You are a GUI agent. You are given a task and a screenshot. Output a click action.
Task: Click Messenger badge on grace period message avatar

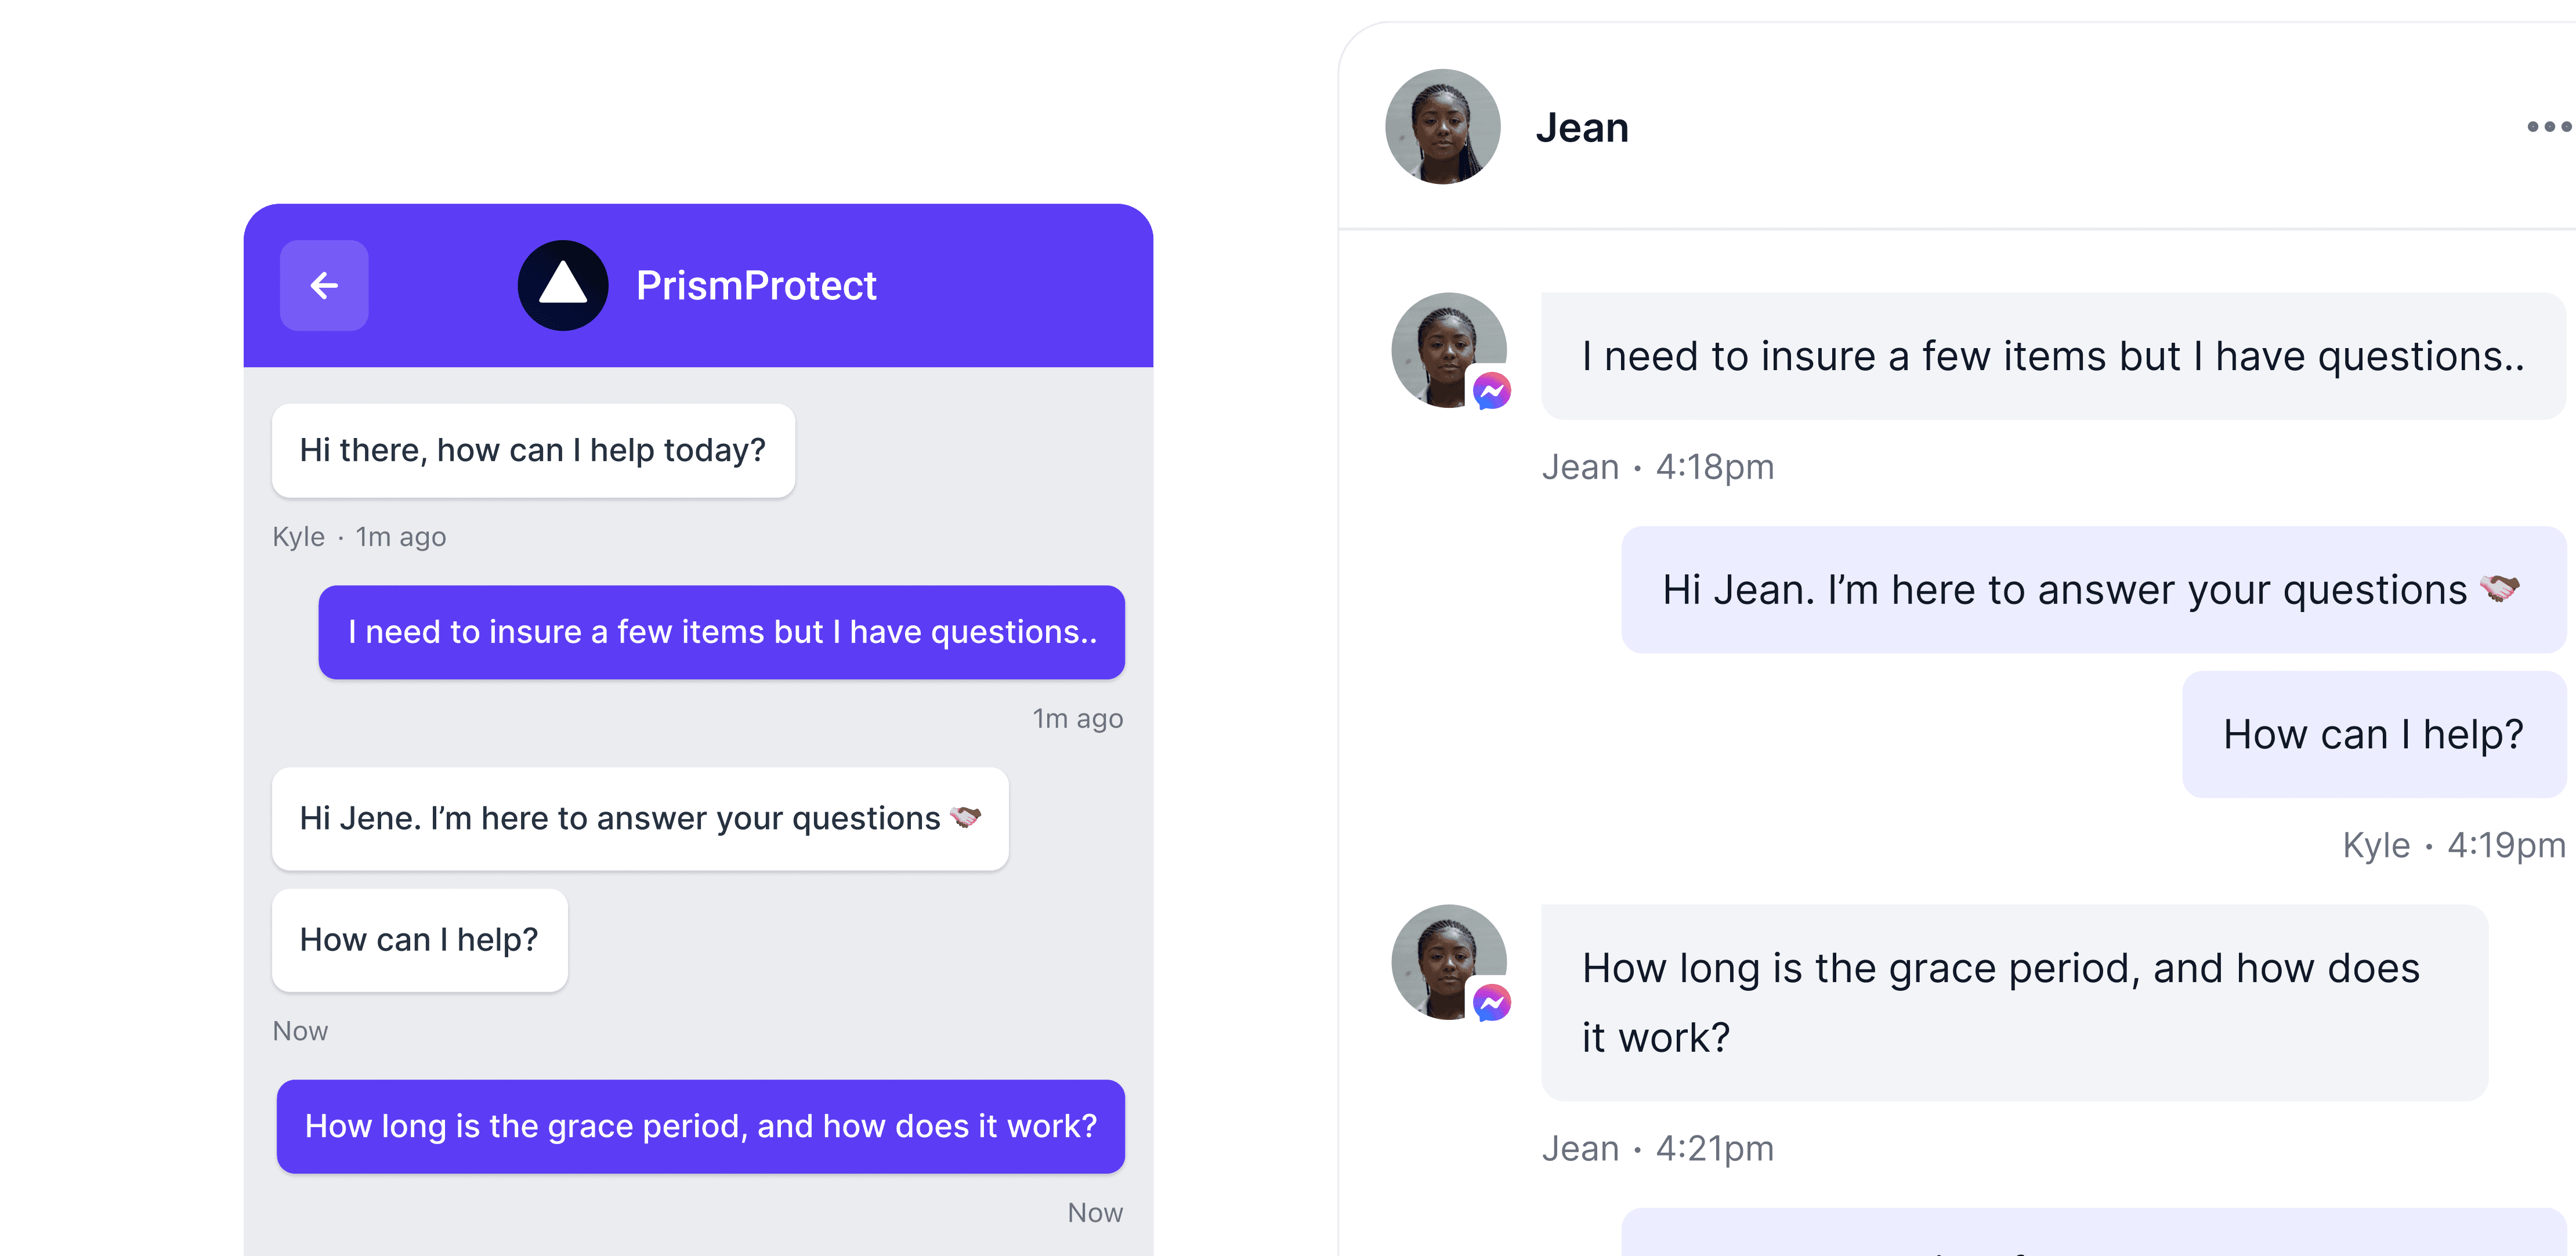[x=1491, y=1003]
